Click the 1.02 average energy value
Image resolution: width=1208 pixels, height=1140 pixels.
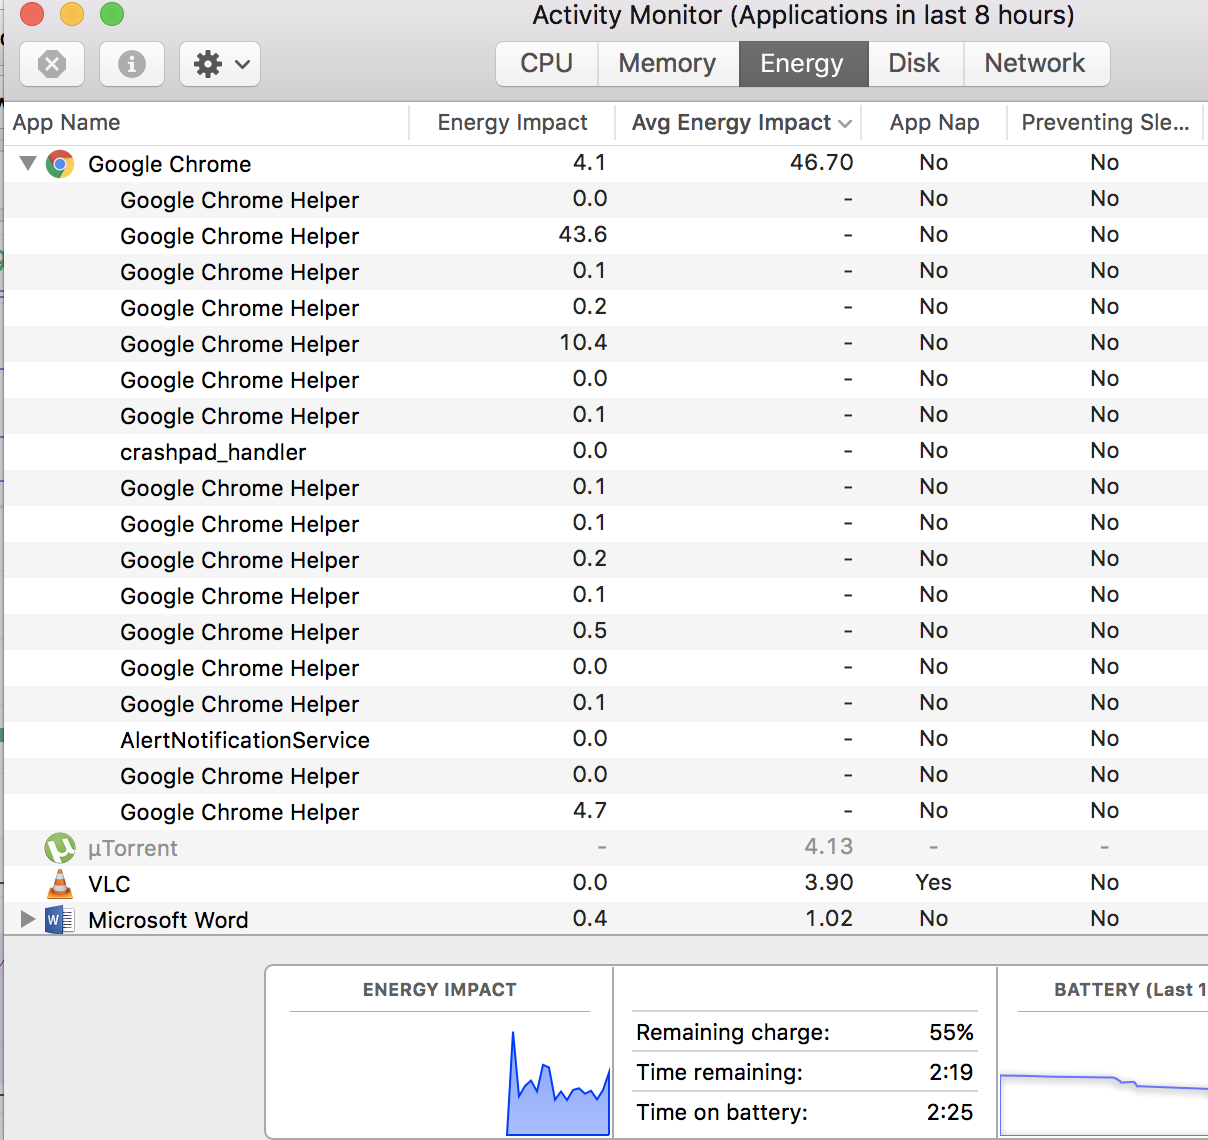(829, 918)
